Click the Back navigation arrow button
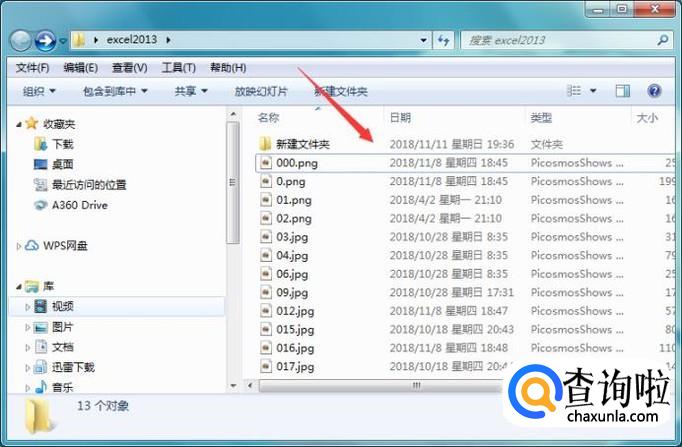Screen dimensions: 682x447 pyautogui.click(x=21, y=41)
